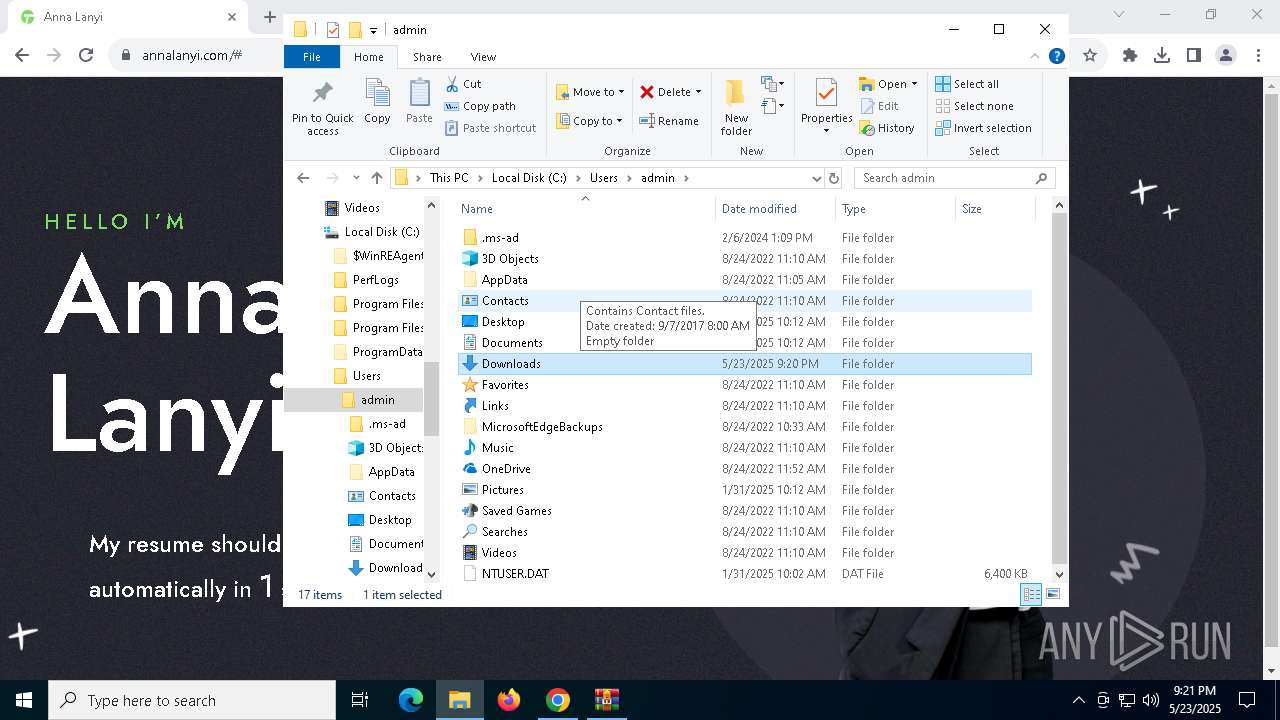Bookmark this page star icon in Chrome
The image size is (1280, 720).
point(1090,55)
